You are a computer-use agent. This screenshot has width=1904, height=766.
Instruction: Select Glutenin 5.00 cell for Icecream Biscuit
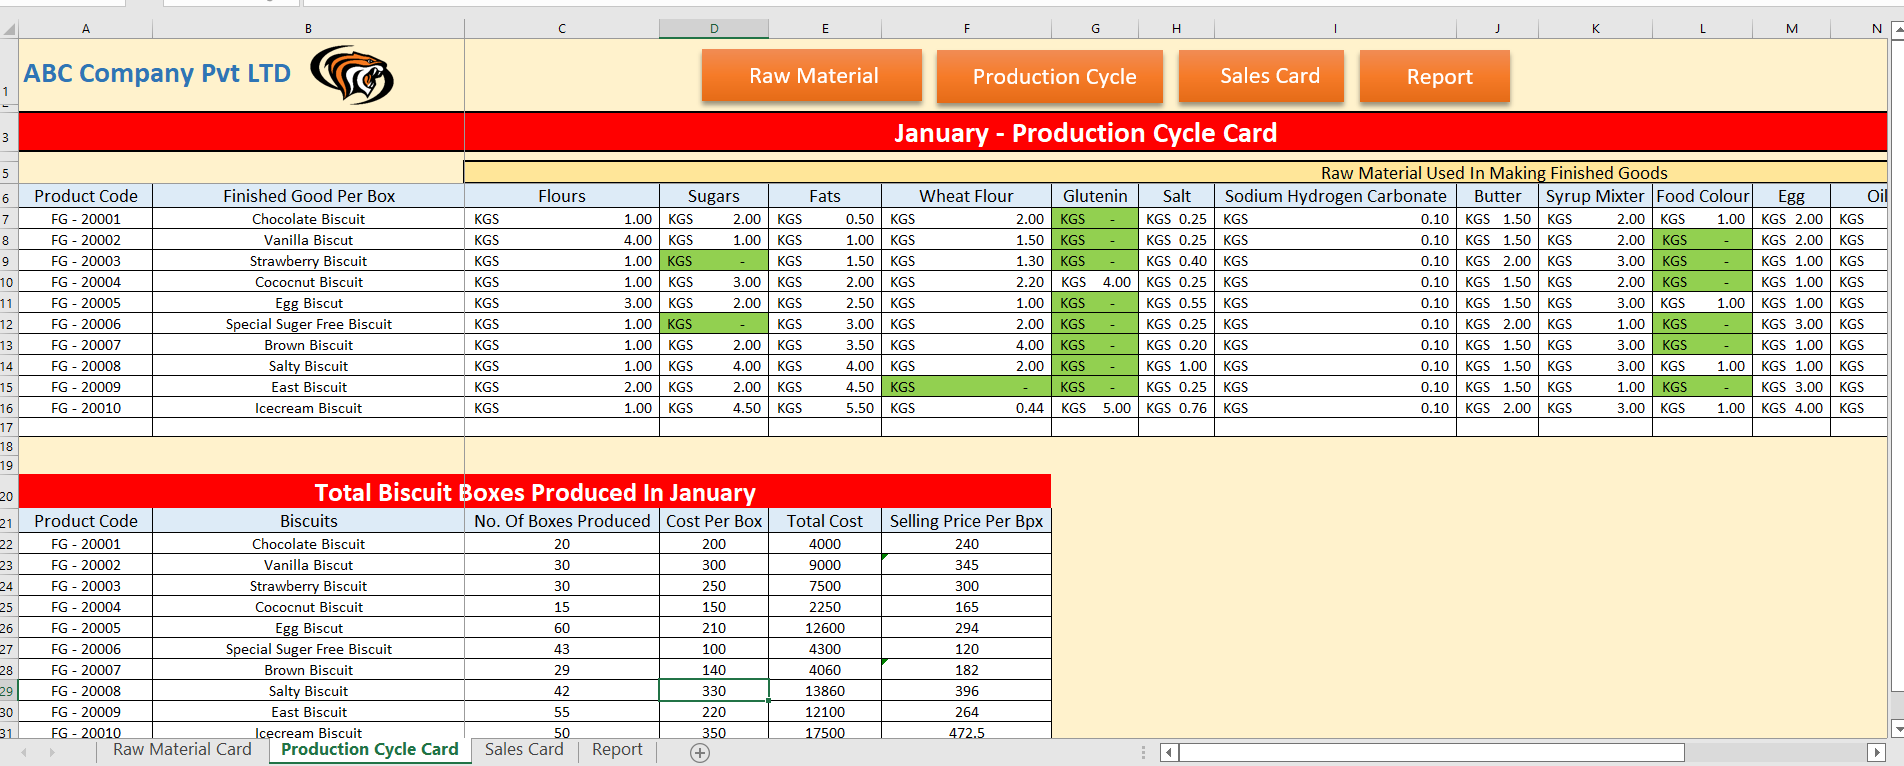pyautogui.click(x=1095, y=408)
